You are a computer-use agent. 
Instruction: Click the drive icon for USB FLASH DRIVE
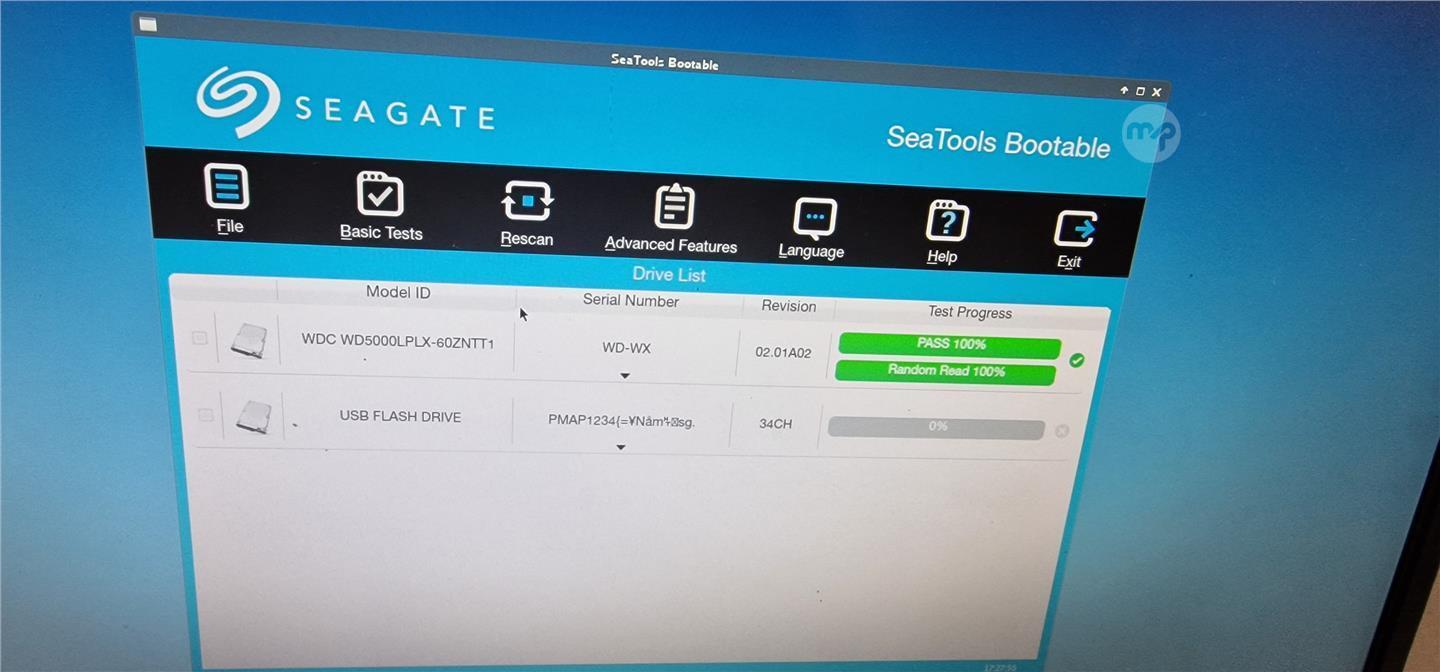(254, 416)
